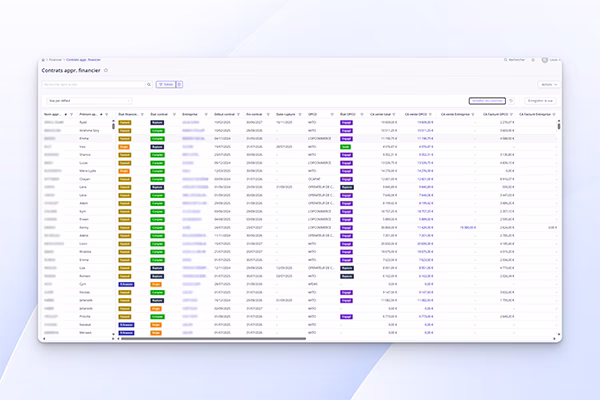Click the right arrow of horizontal scrollbar
Screen dimensions: 600x400
point(554,339)
